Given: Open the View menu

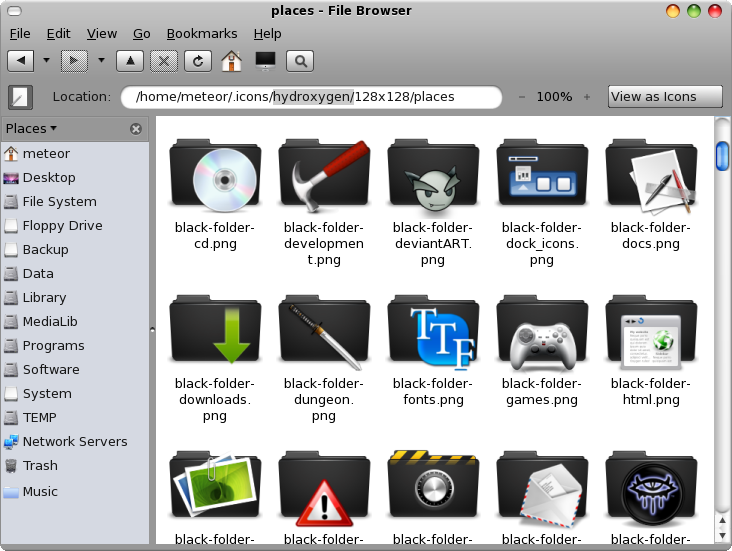Looking at the screenshot, I should (x=102, y=34).
